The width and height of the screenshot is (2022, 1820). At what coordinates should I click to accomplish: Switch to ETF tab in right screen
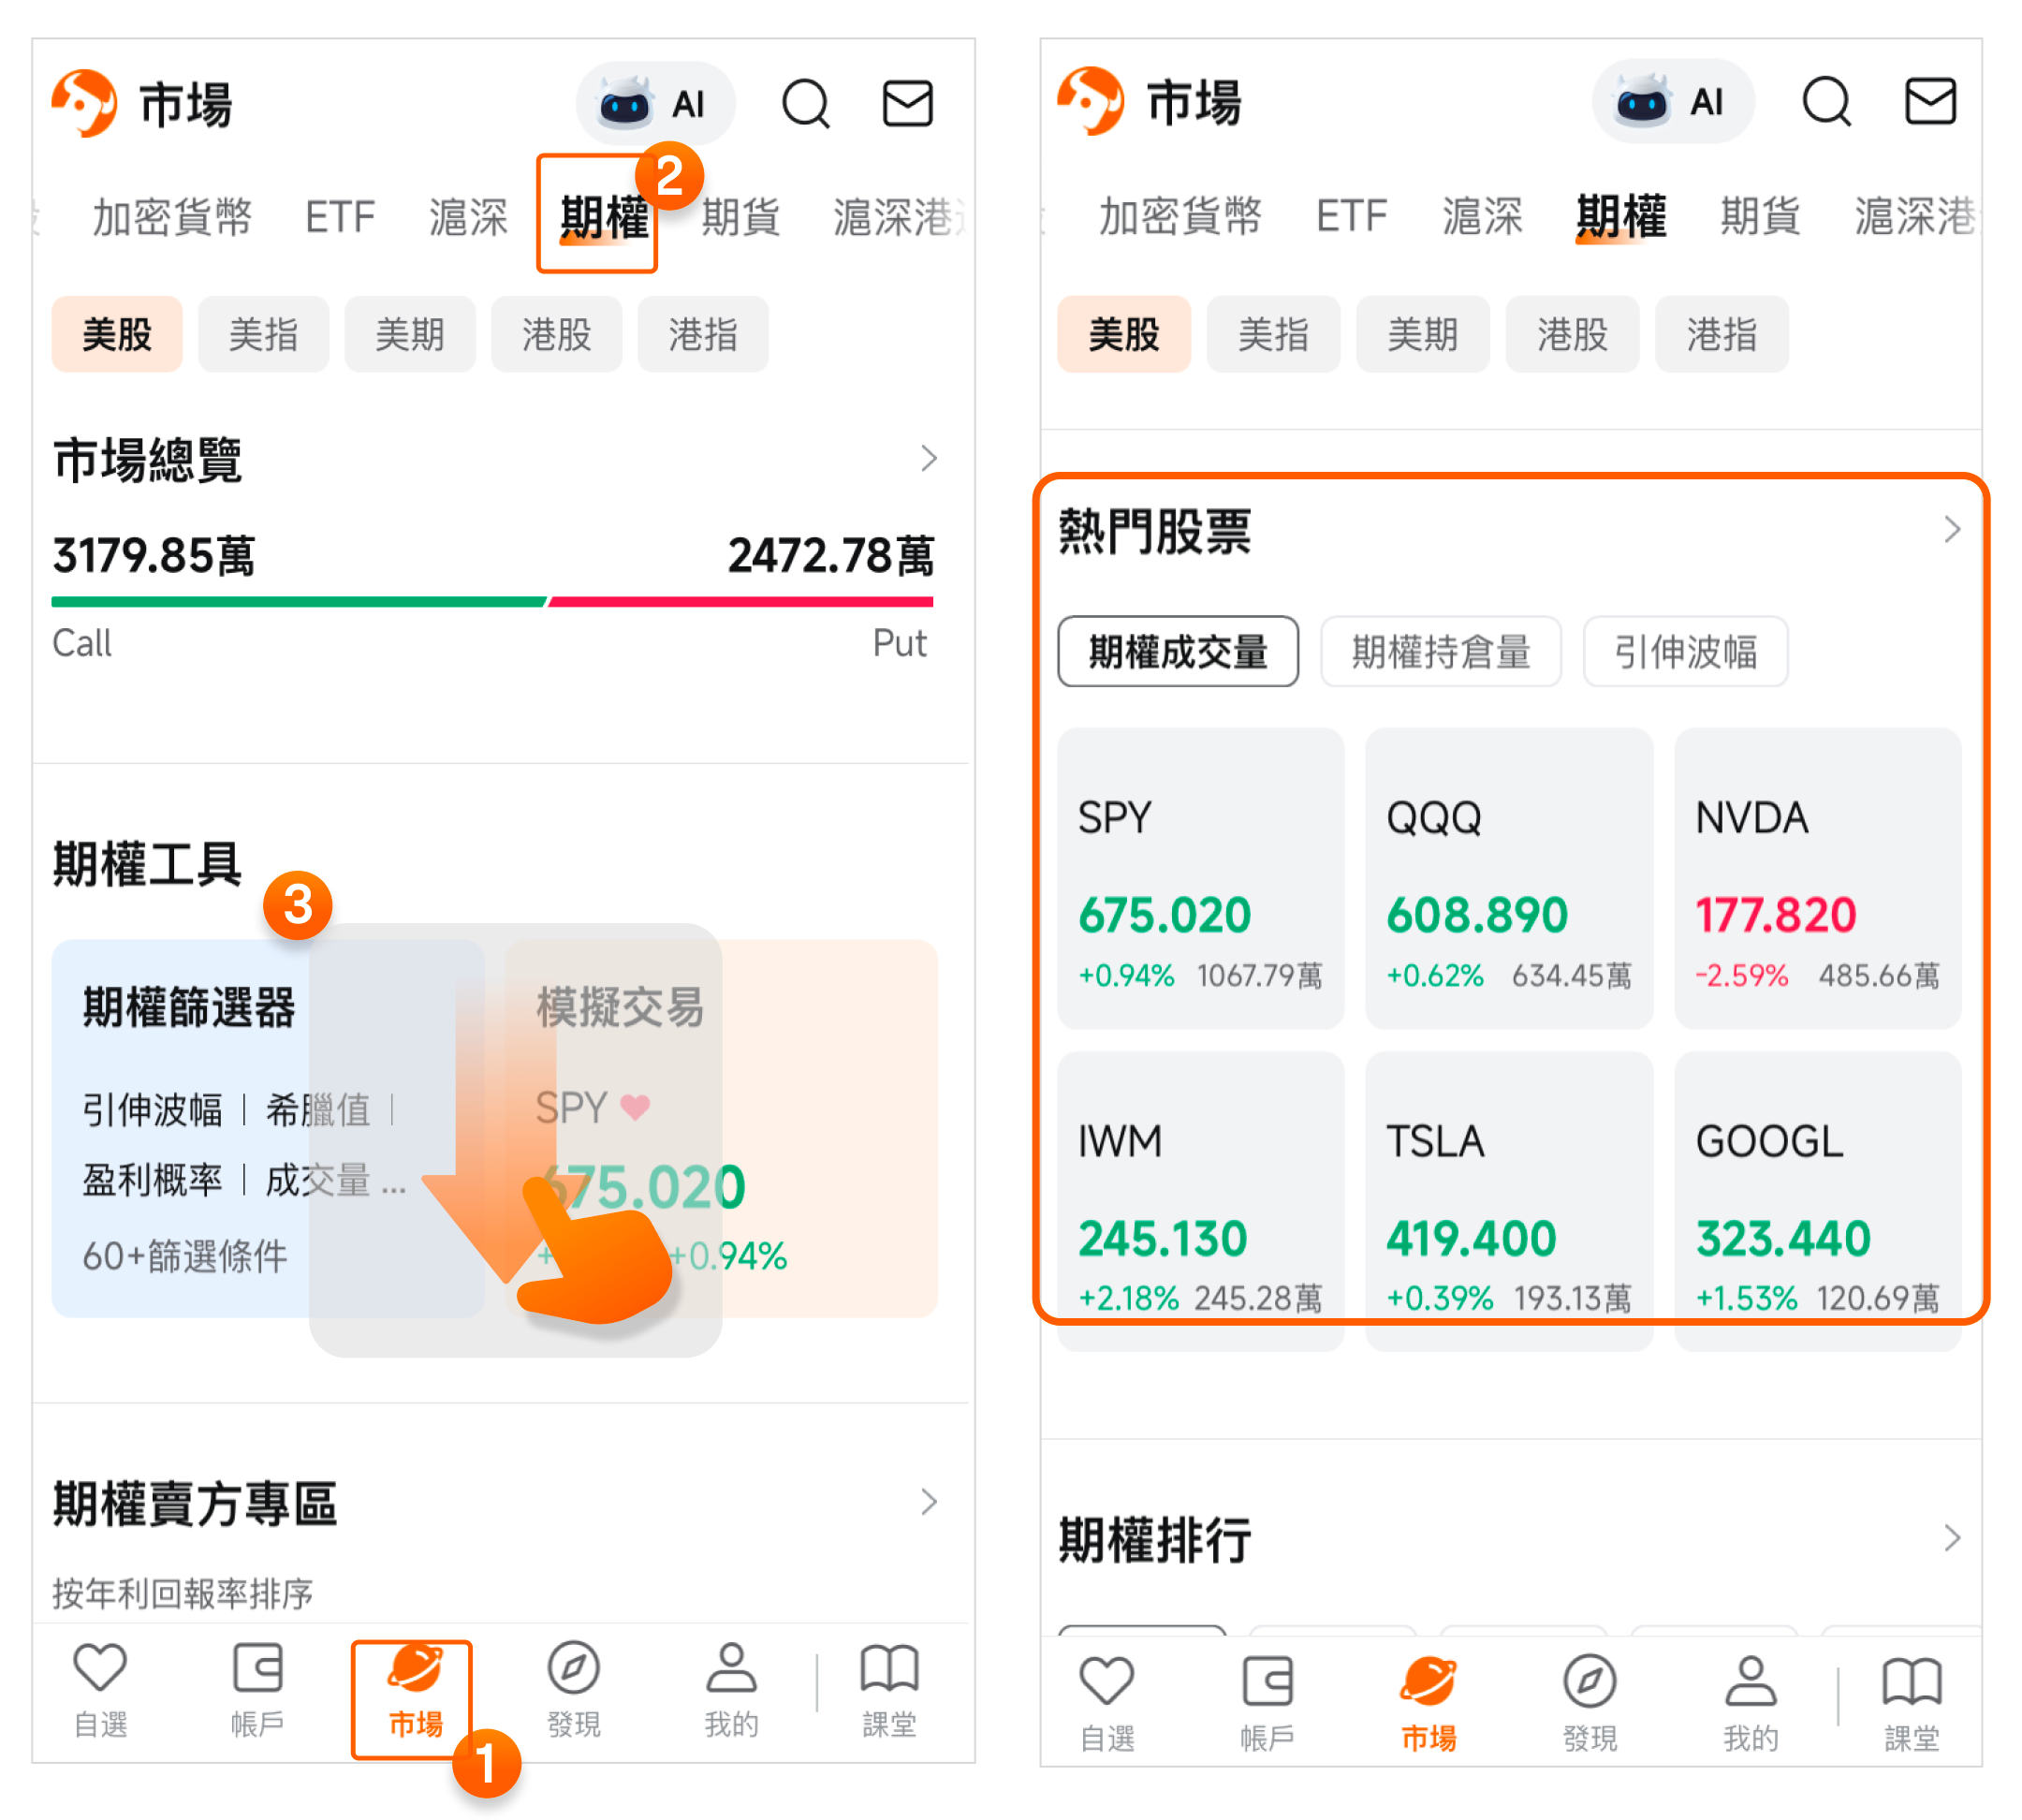[x=1351, y=216]
